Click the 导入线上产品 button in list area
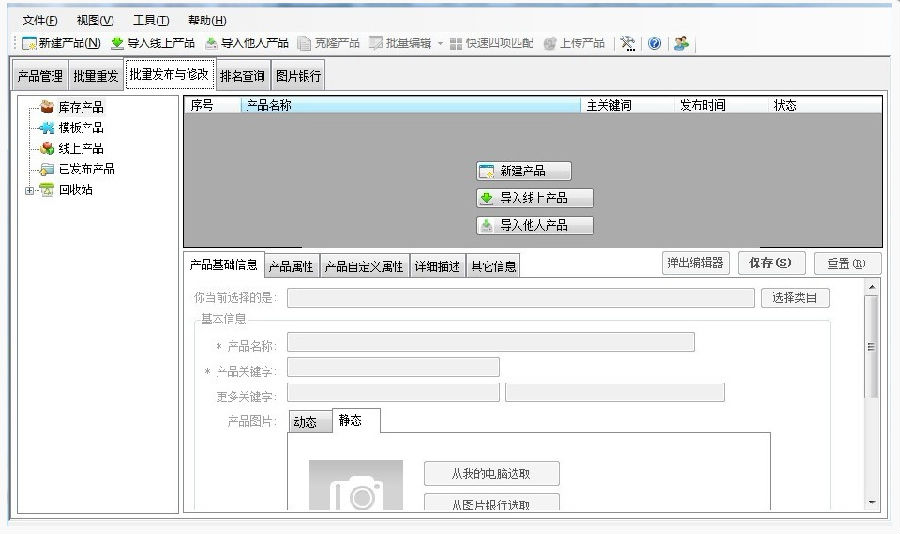The width and height of the screenshot is (900, 534). coord(535,198)
